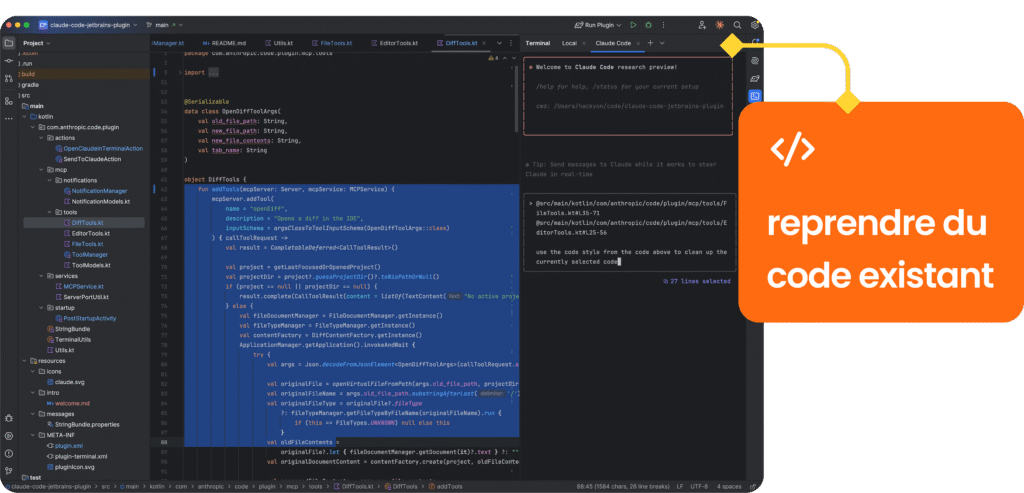Launch Claude Code via the orange spark icon
This screenshot has height=493, width=1024.
(720, 25)
